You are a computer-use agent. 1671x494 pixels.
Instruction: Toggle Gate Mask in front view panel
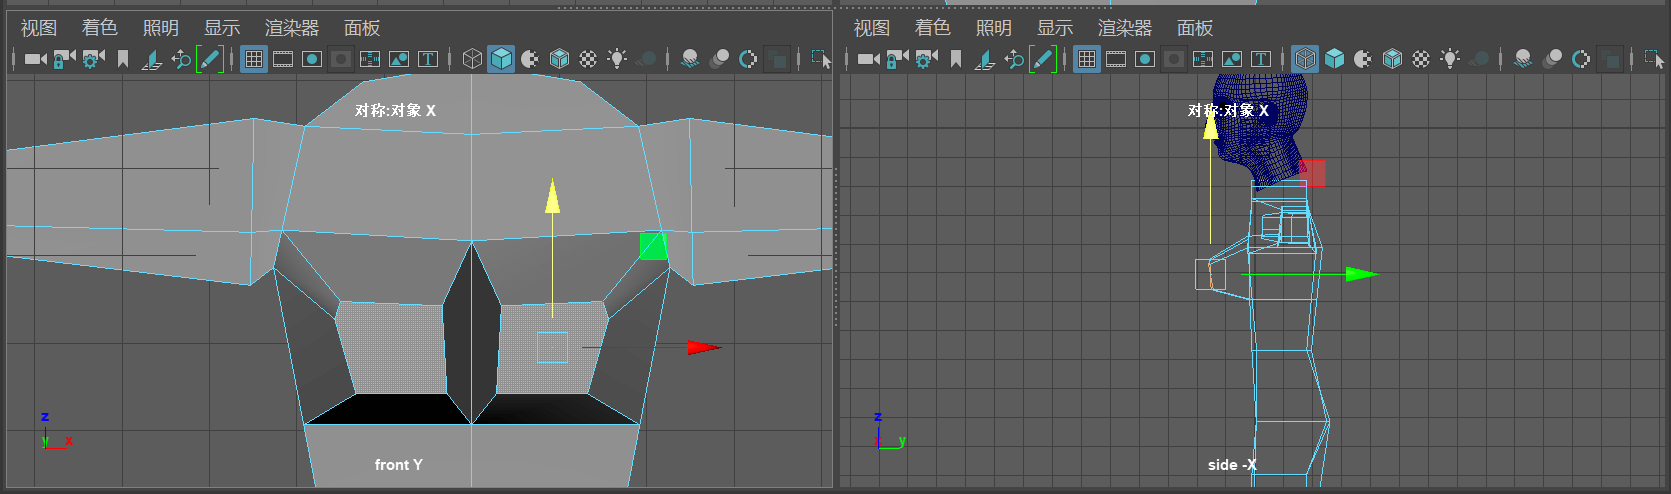click(341, 59)
